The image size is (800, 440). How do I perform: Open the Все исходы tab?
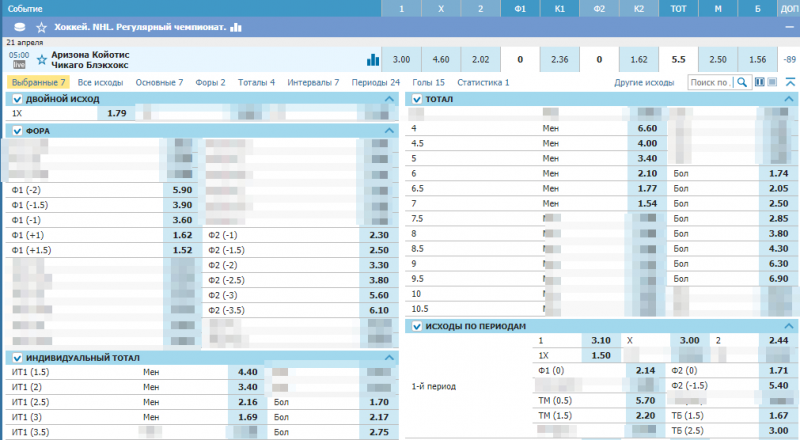[x=100, y=83]
